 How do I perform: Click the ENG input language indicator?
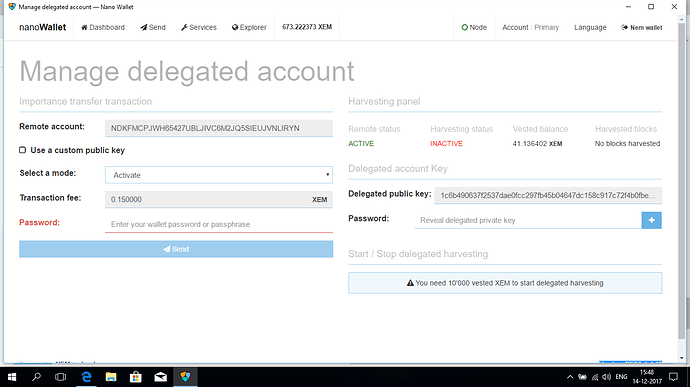pos(621,377)
